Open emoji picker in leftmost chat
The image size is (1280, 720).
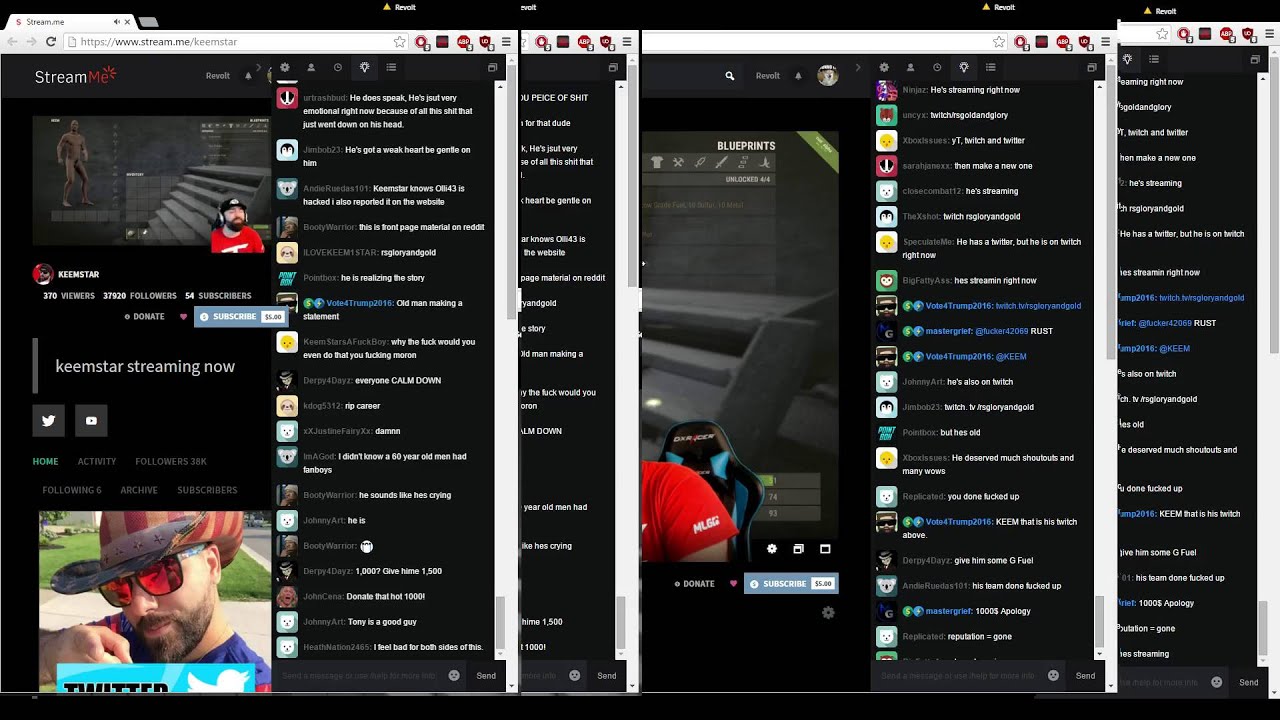(454, 676)
